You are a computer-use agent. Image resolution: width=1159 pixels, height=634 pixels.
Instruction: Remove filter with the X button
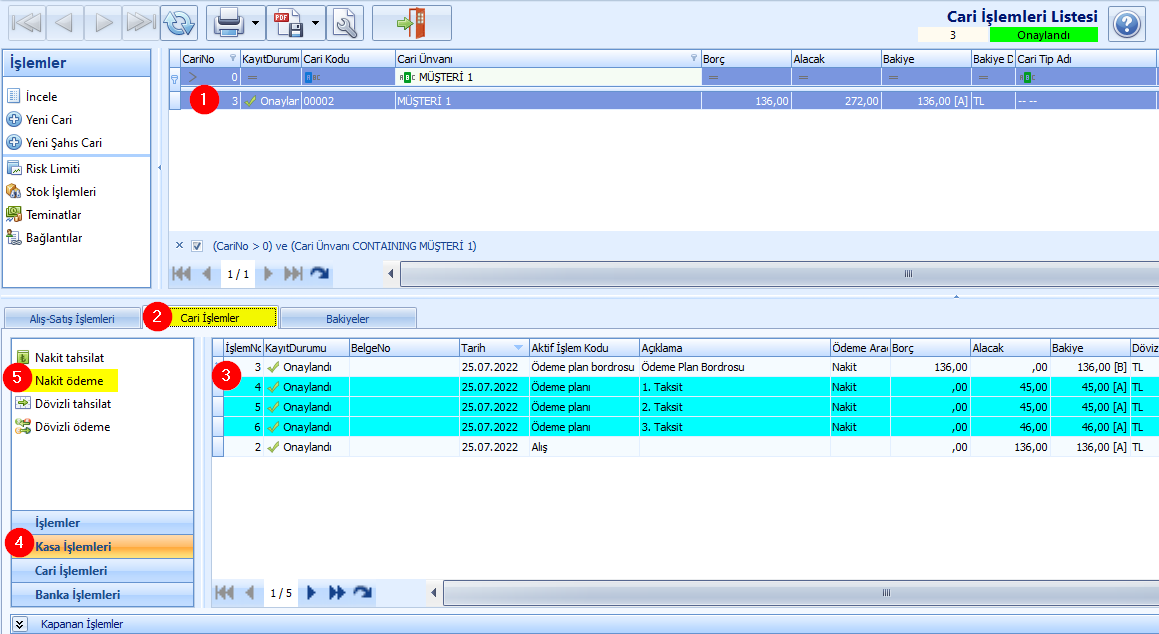(x=179, y=245)
